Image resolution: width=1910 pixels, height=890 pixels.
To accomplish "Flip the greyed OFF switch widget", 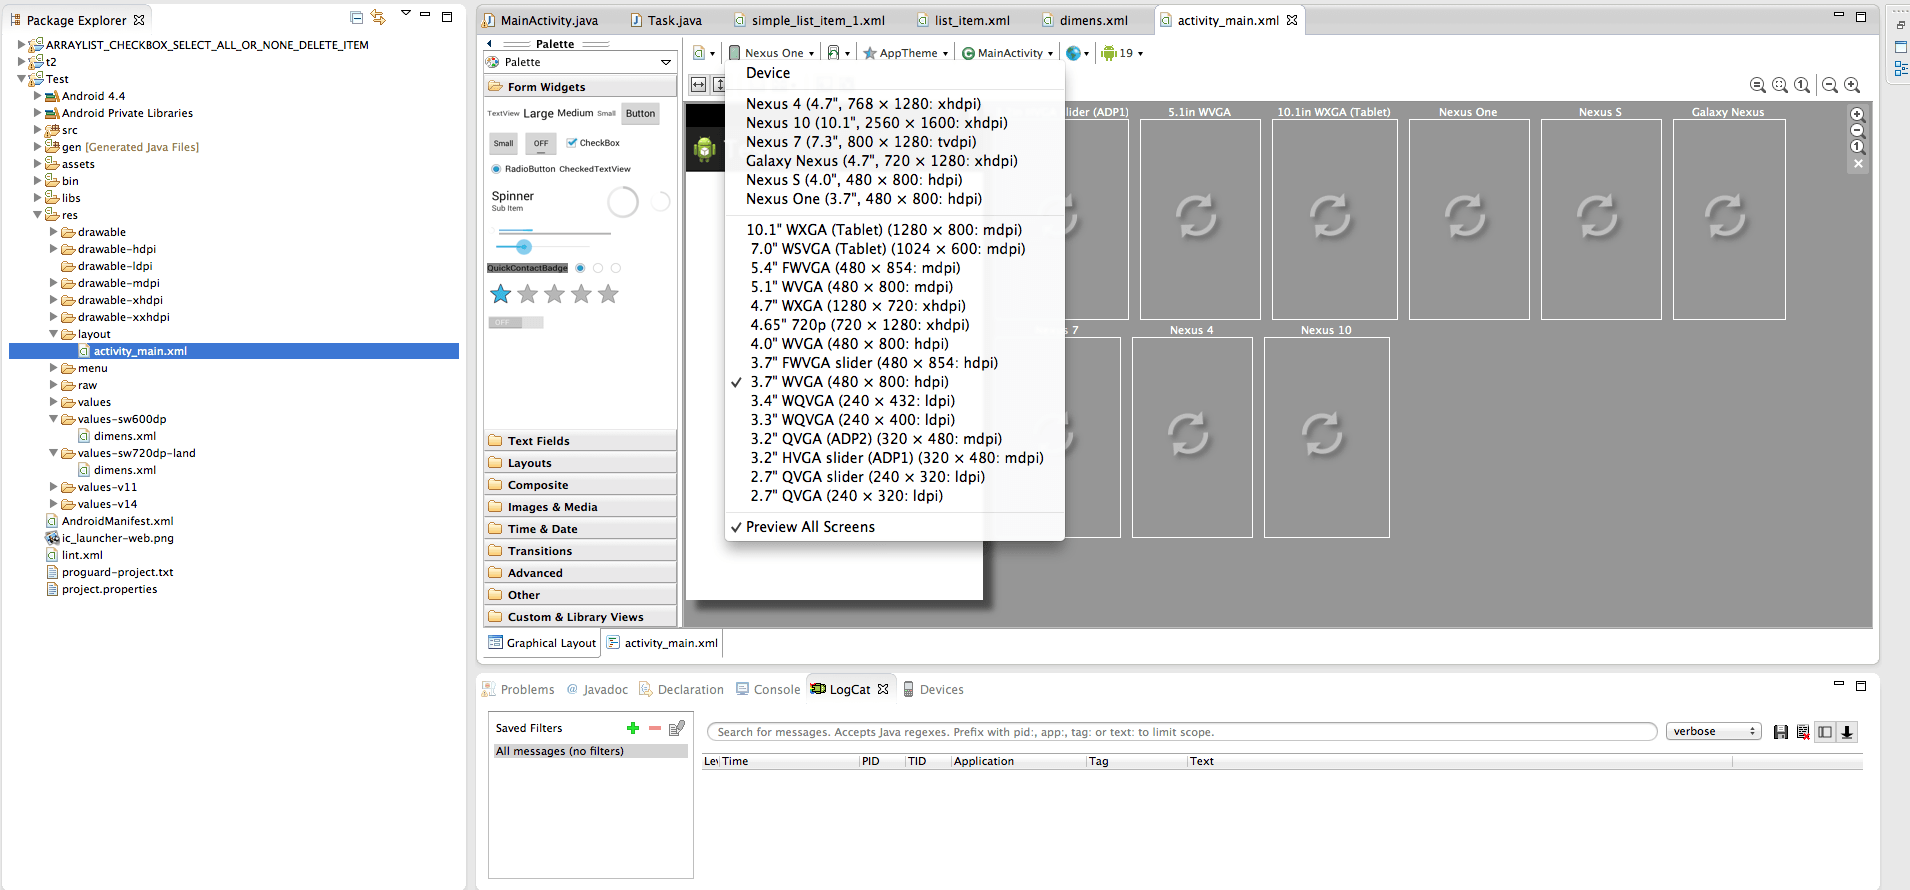I will click(516, 322).
